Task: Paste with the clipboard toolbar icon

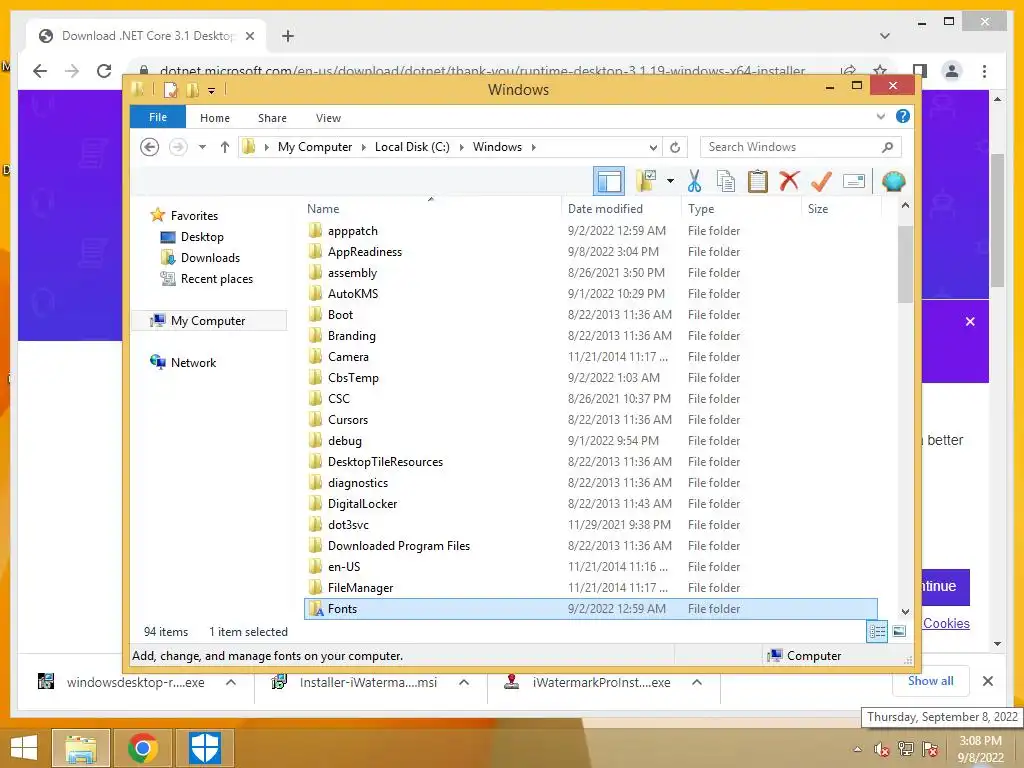Action: 758,181
